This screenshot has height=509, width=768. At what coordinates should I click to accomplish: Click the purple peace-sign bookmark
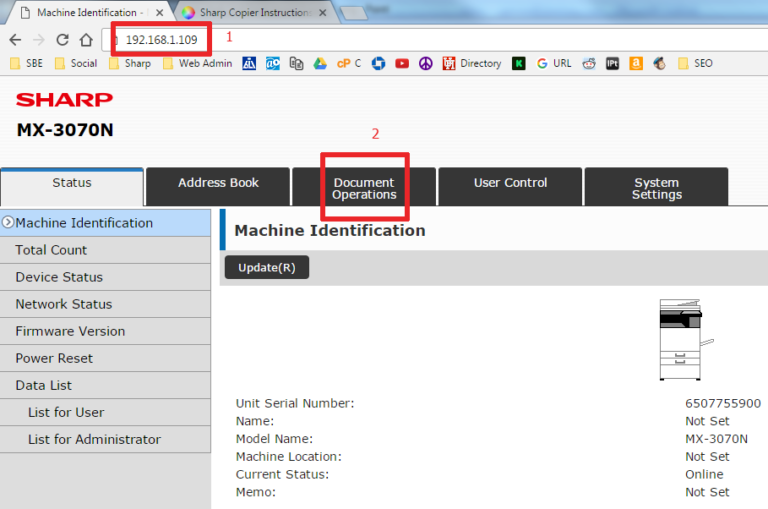click(x=426, y=63)
